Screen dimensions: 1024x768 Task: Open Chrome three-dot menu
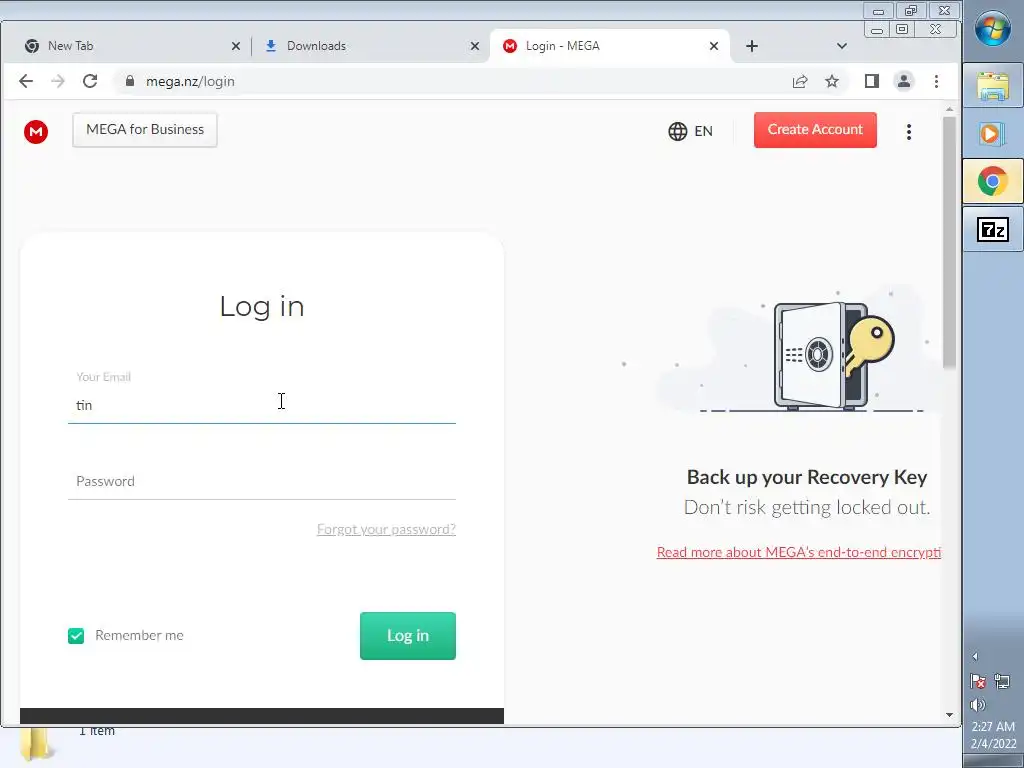pyautogui.click(x=936, y=81)
